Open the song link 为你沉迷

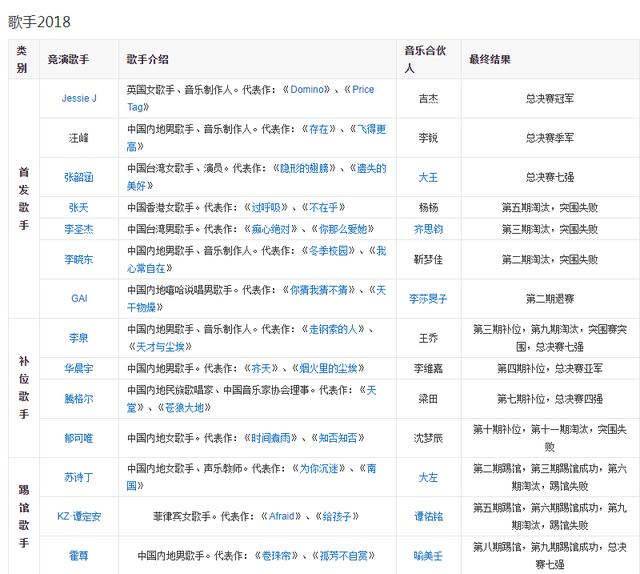click(x=319, y=468)
